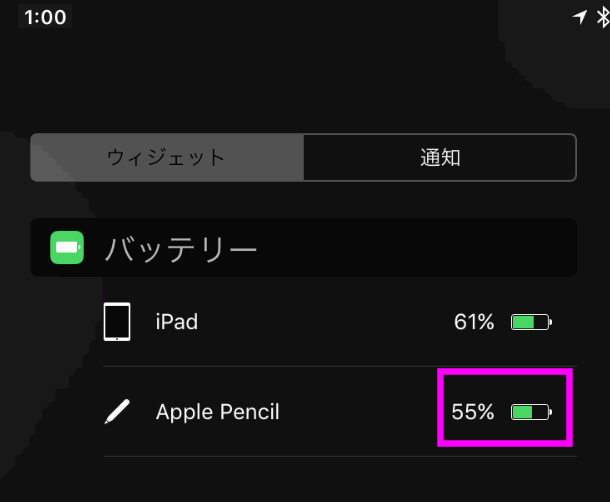Tap blank area between Apple Pencil label and 55%
610x502 pixels.
[x=360, y=412]
